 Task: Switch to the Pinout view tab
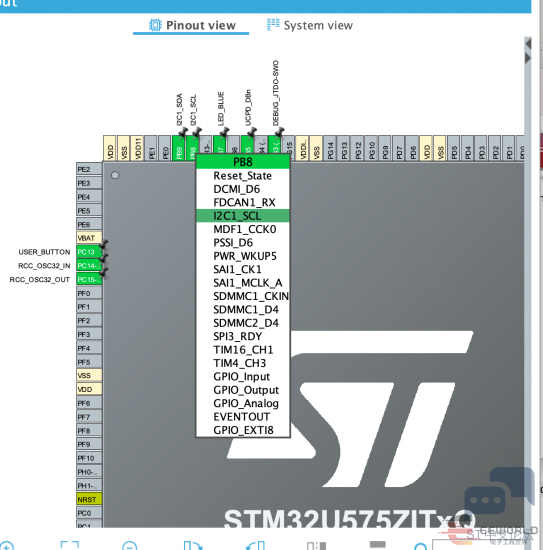(x=192, y=26)
